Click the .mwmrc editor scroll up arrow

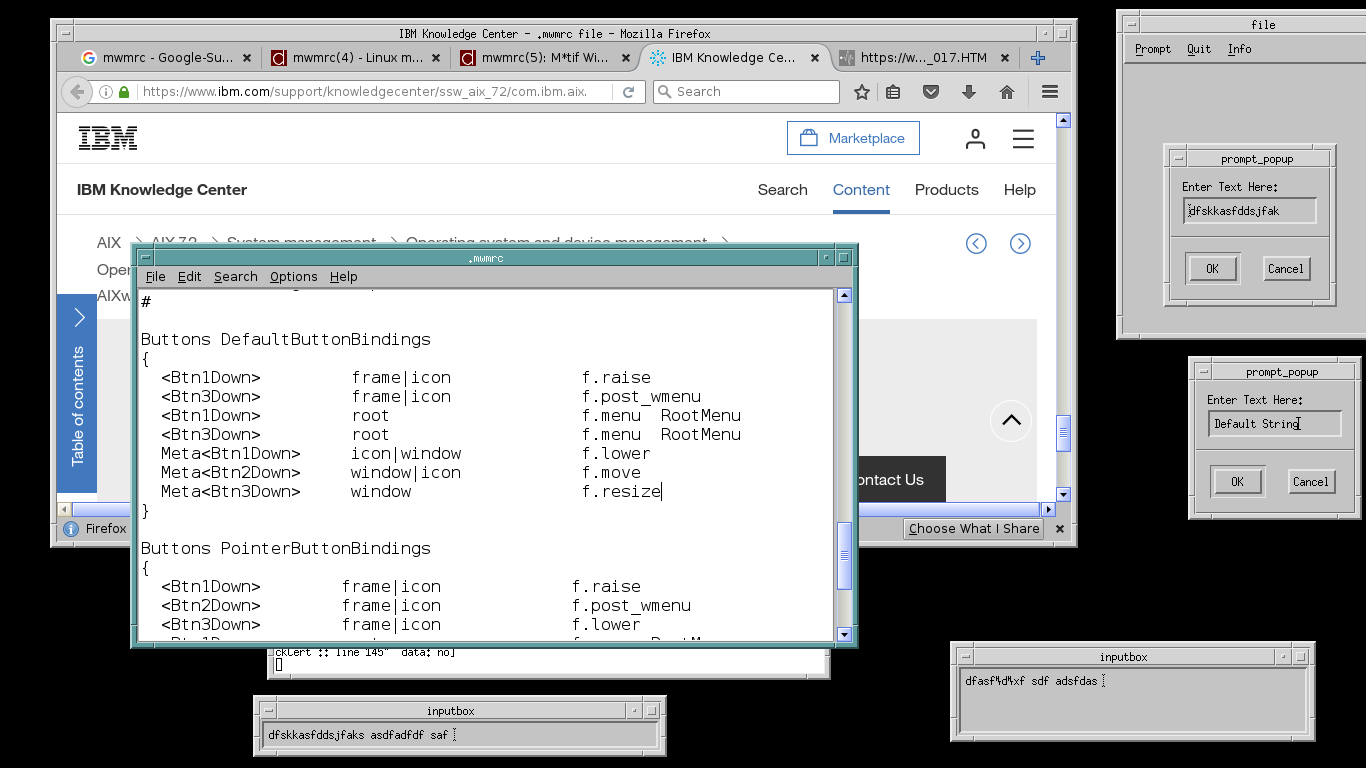(844, 295)
